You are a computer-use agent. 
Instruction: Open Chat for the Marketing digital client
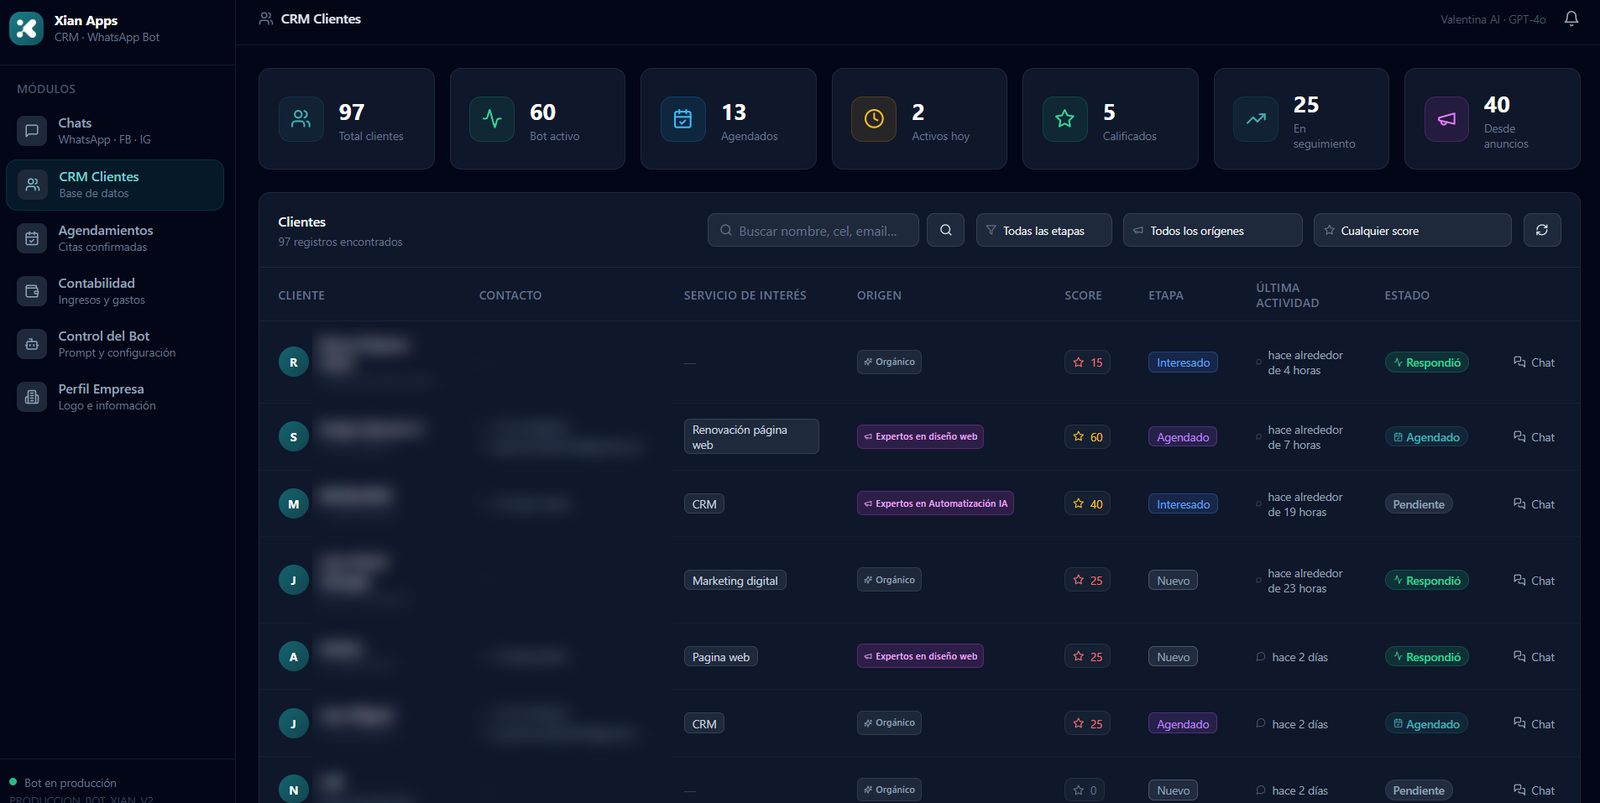point(1534,580)
